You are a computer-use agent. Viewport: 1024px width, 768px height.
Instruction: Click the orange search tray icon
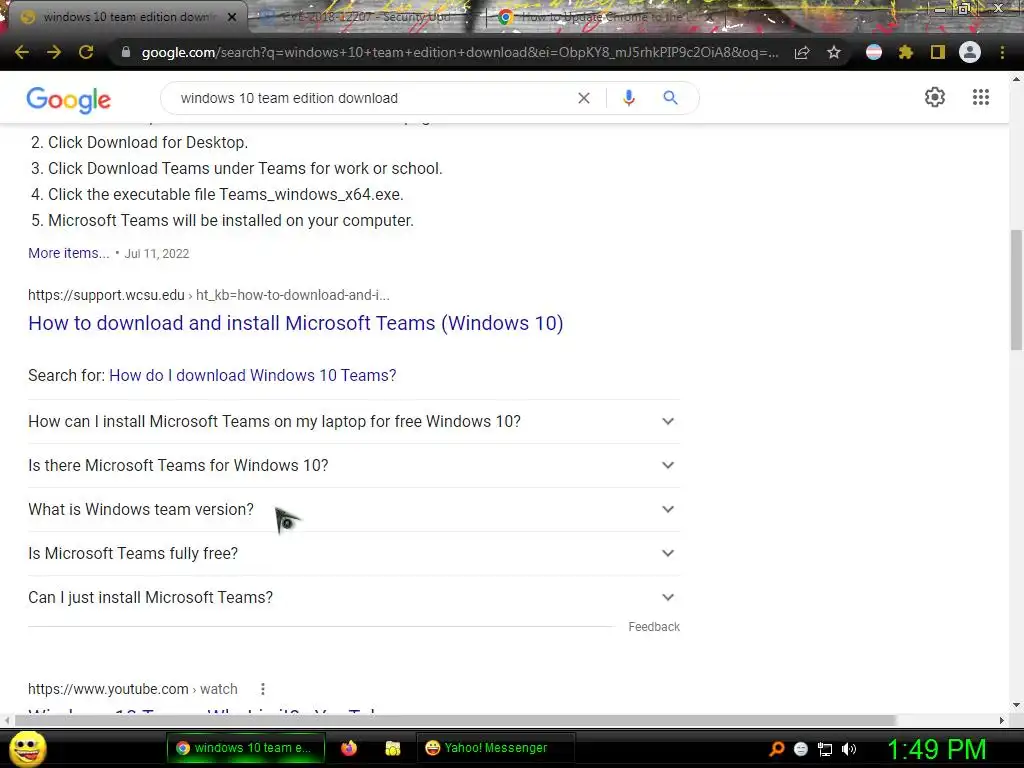[x=776, y=748]
